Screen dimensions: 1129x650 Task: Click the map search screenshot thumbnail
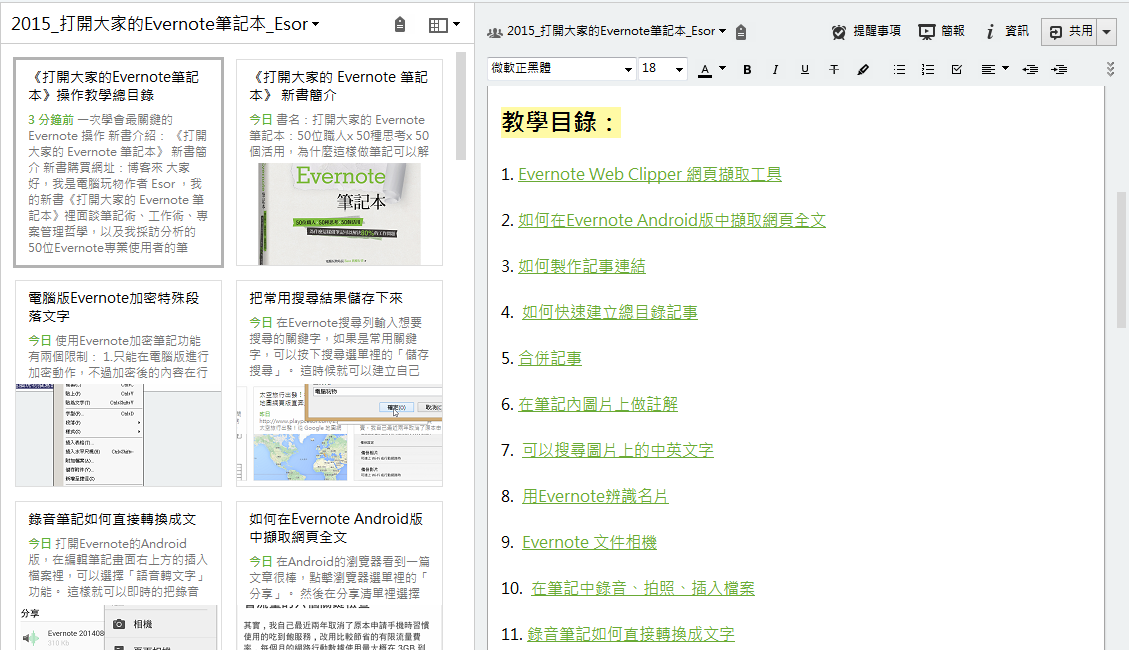click(339, 435)
